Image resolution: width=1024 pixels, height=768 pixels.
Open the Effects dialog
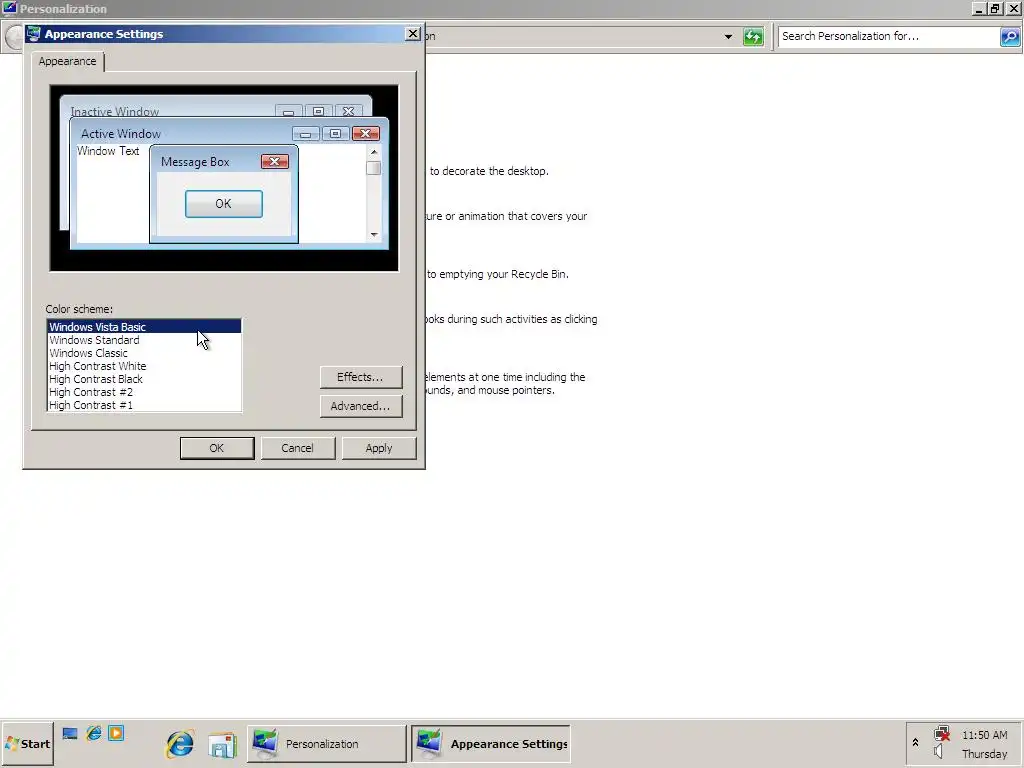pyautogui.click(x=360, y=377)
